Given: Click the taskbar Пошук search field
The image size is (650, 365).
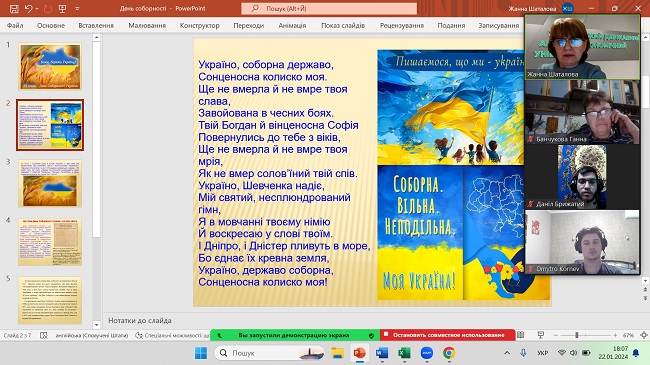Looking at the screenshot, I should 269,353.
